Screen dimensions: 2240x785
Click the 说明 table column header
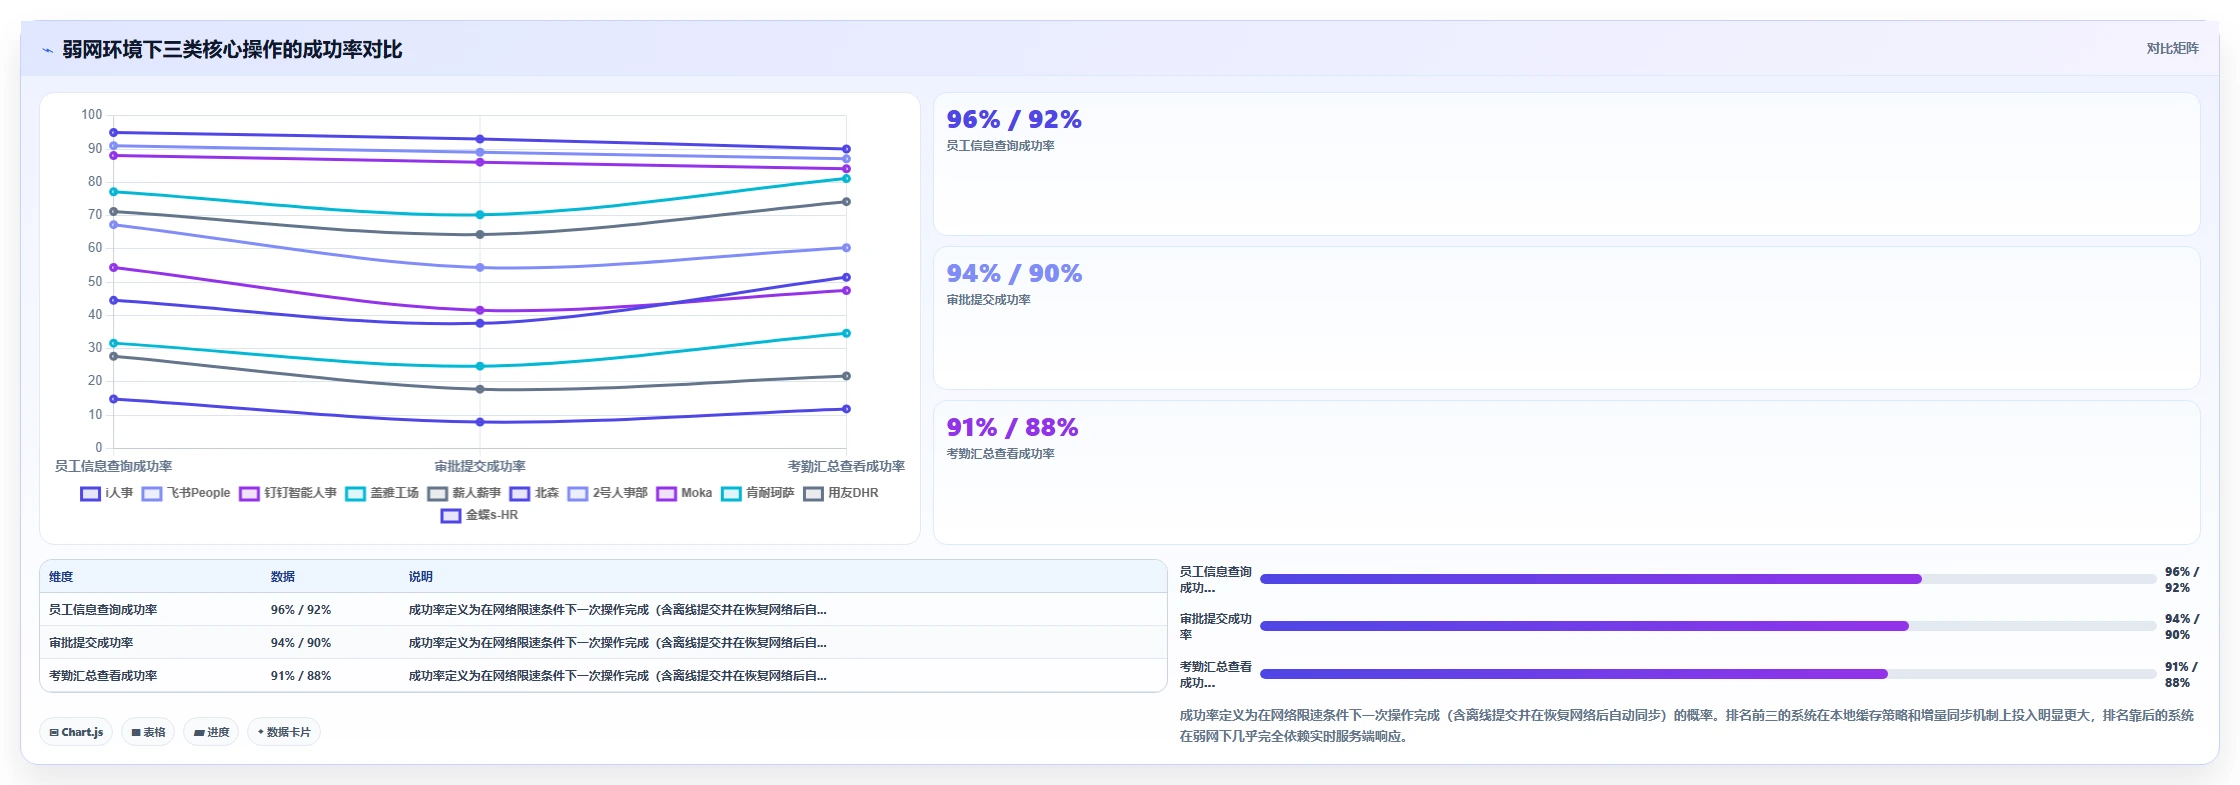tap(420, 577)
